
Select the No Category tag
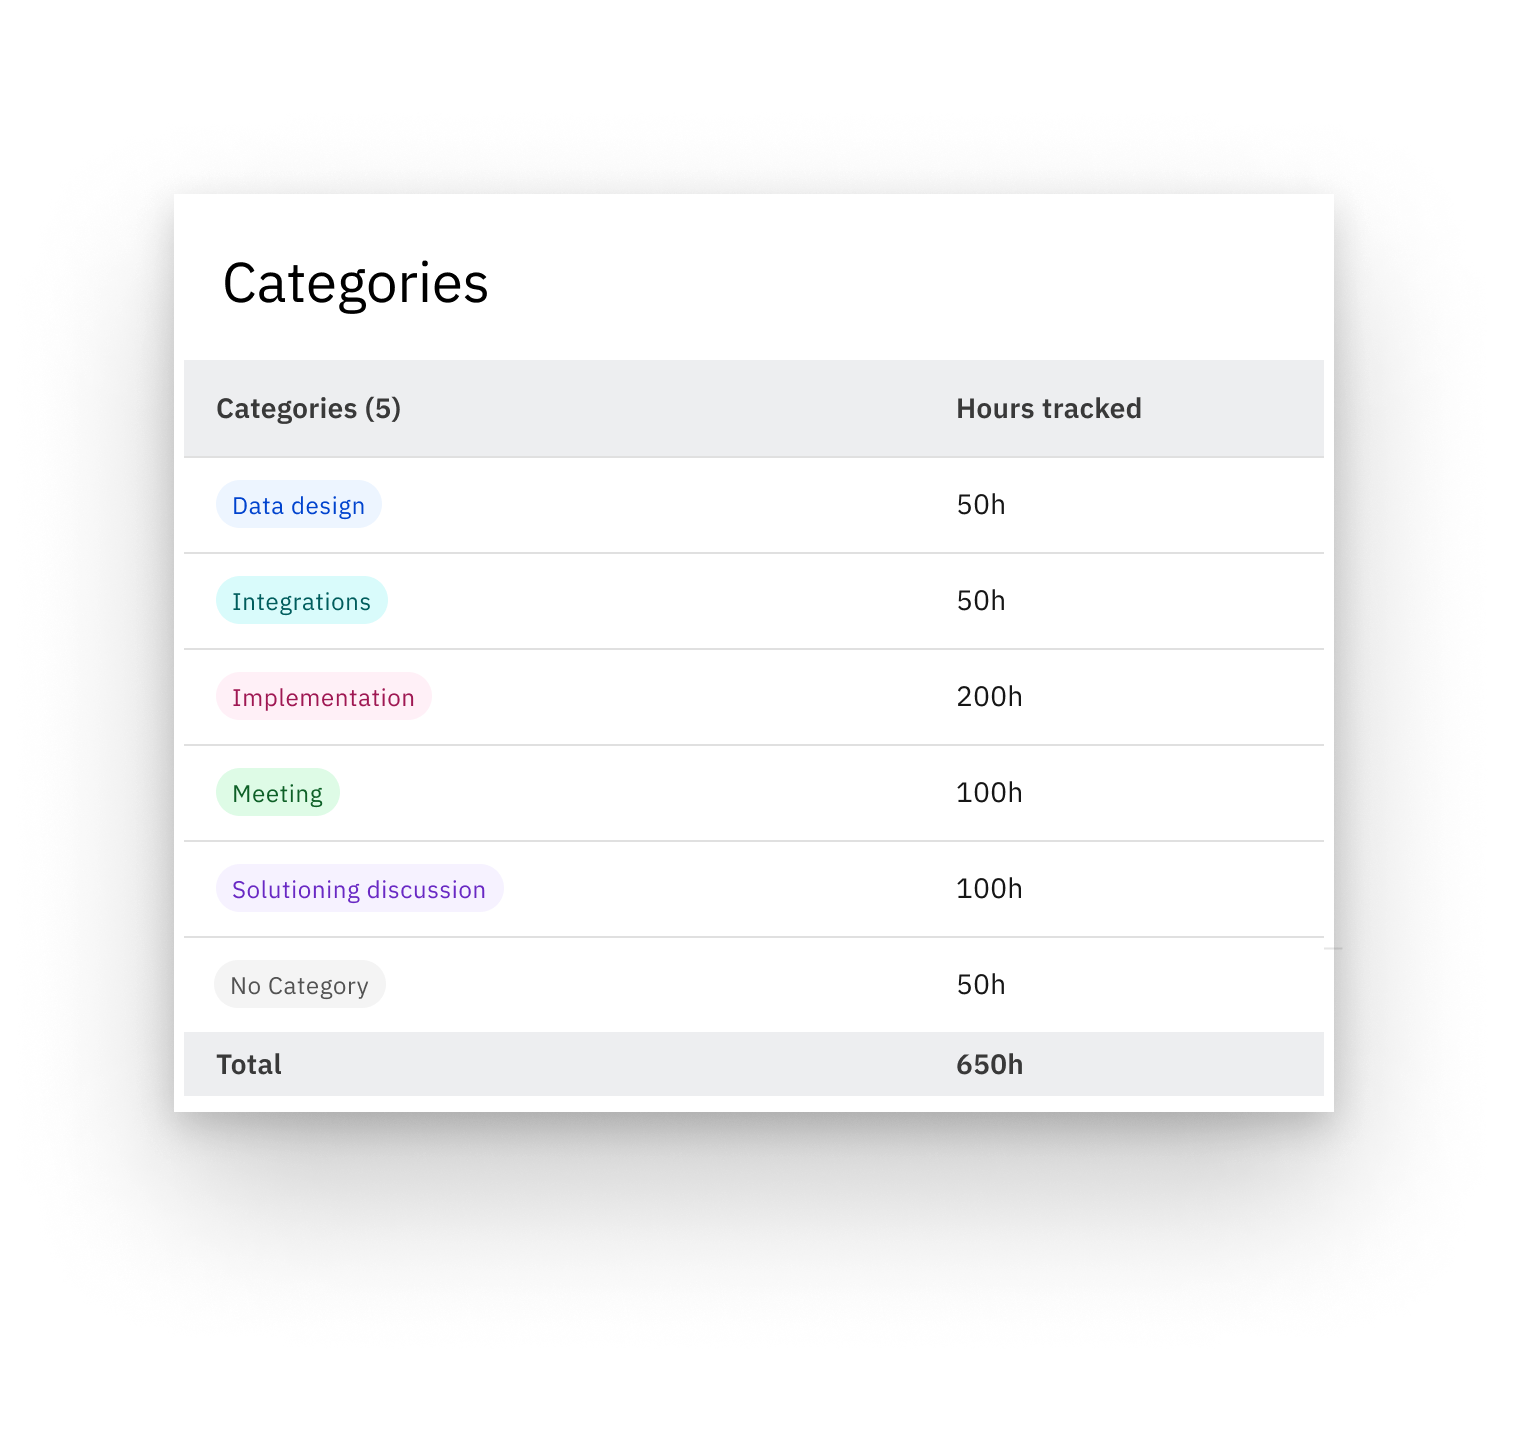tap(299, 985)
